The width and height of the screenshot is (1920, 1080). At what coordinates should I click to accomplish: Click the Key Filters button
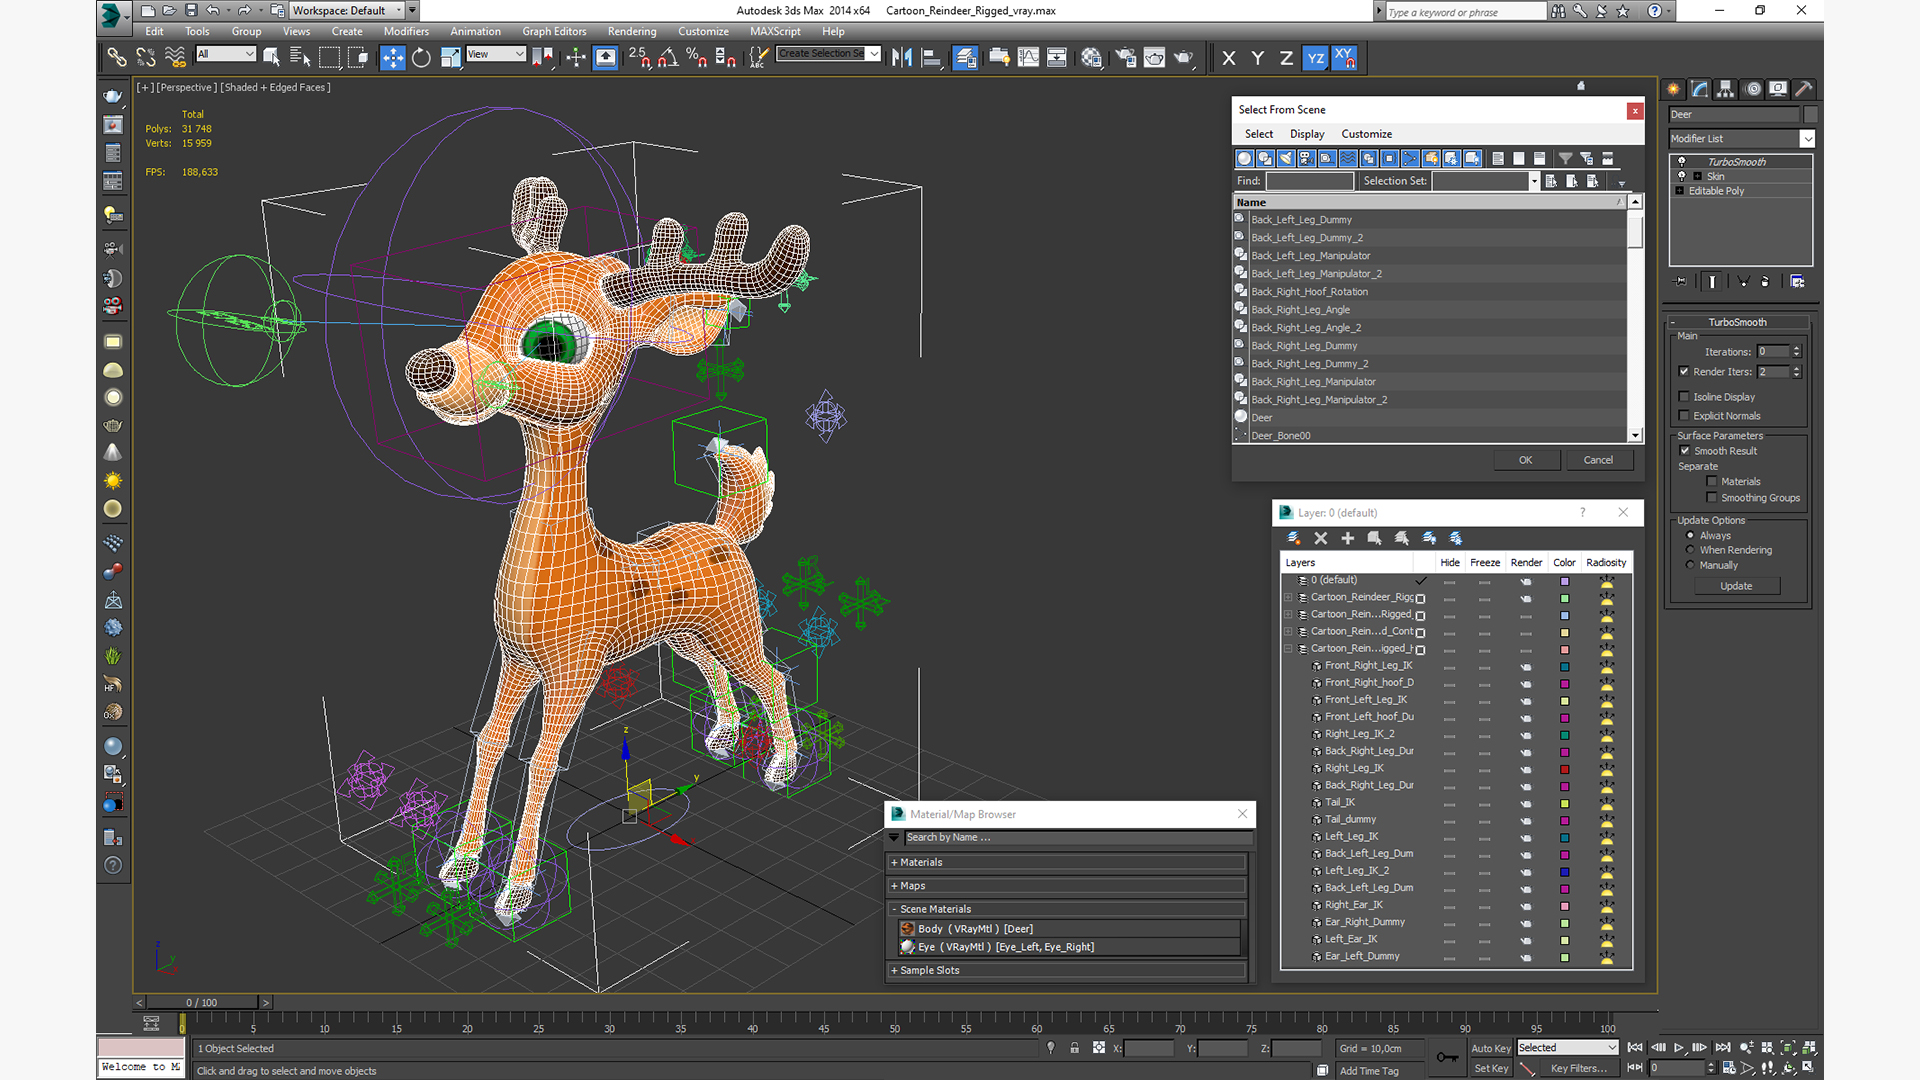pos(1578,1068)
